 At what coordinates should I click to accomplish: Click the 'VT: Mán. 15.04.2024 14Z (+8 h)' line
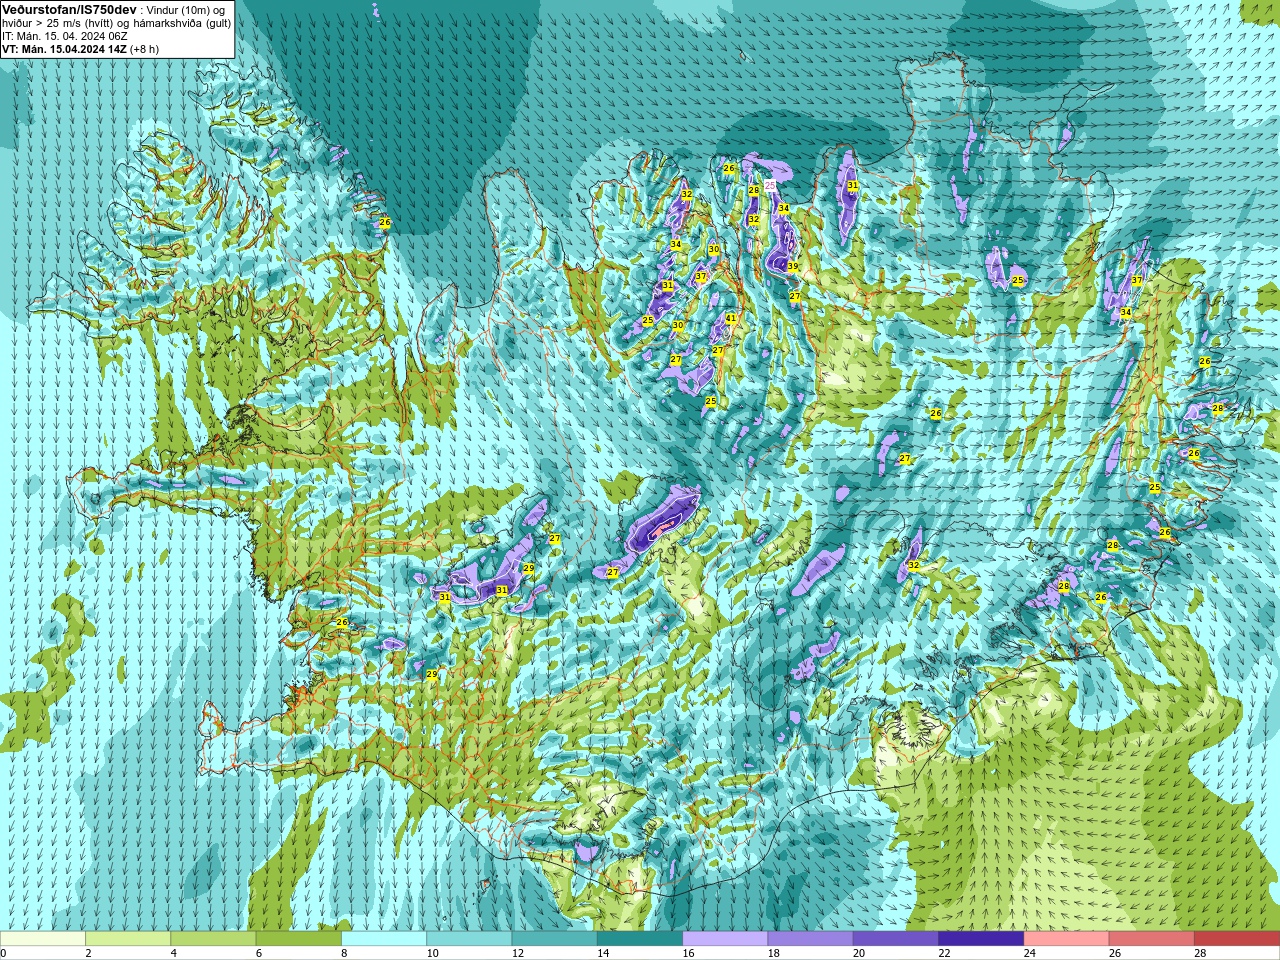point(80,49)
